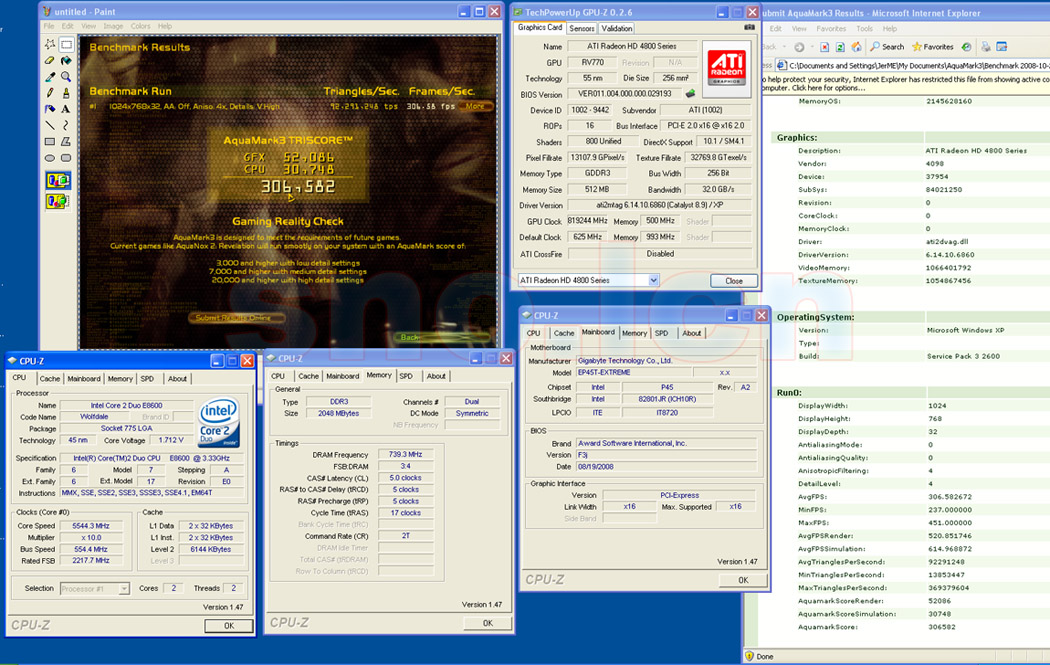Screen dimensions: 1050x665
Task: Click the GPU-Z BIOS Version field
Action: pyautogui.click(x=624, y=94)
